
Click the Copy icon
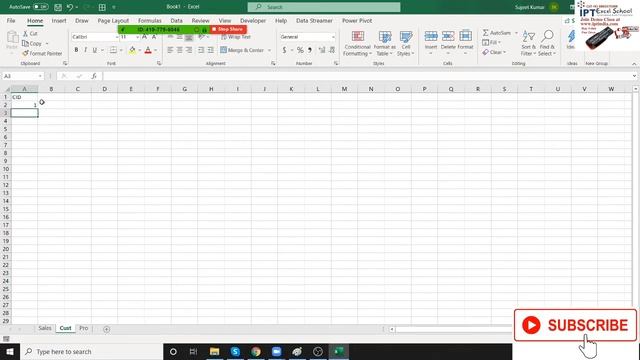click(x=25, y=43)
